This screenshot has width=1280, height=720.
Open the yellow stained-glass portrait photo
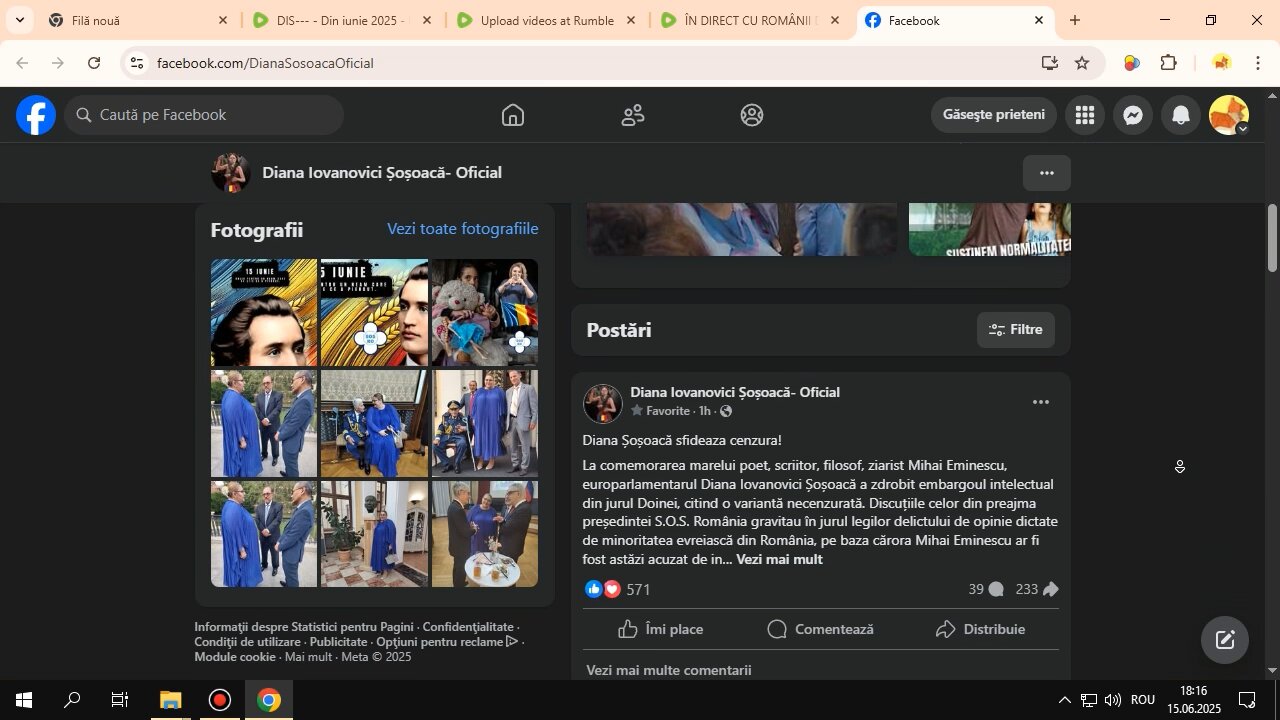[x=374, y=313]
